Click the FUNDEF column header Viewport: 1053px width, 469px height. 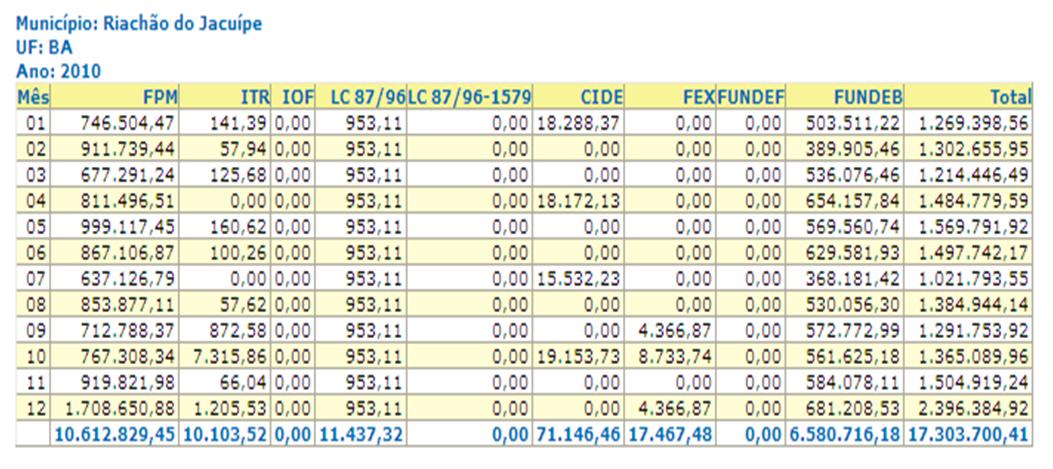751,97
